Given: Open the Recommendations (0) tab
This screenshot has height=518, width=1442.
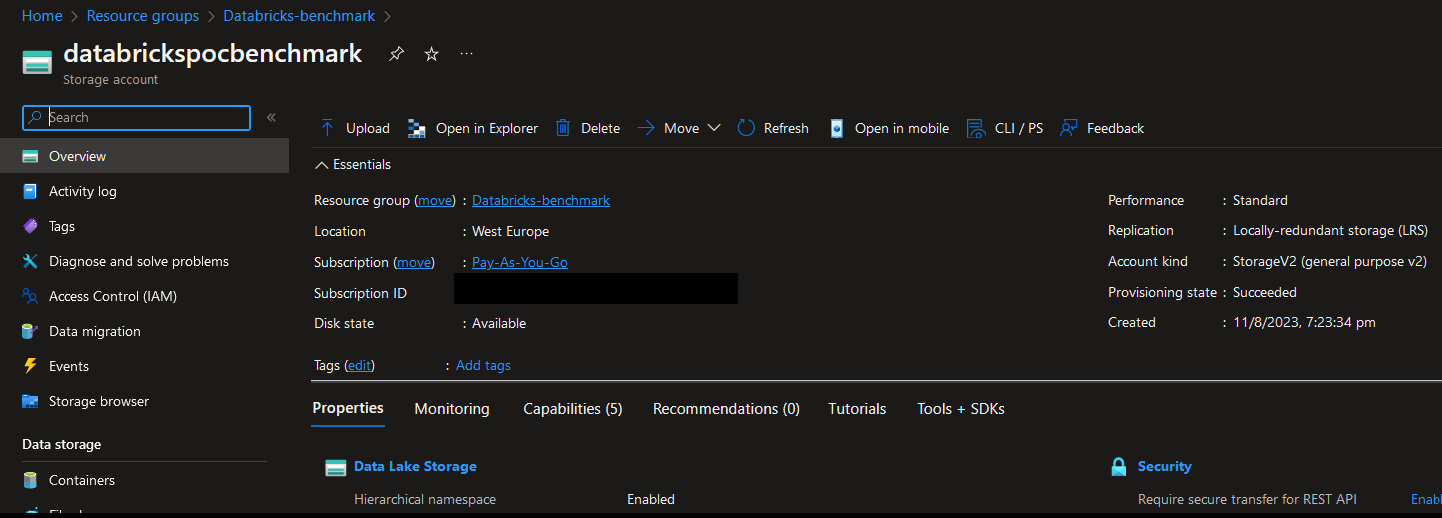Looking at the screenshot, I should pyautogui.click(x=726, y=409).
